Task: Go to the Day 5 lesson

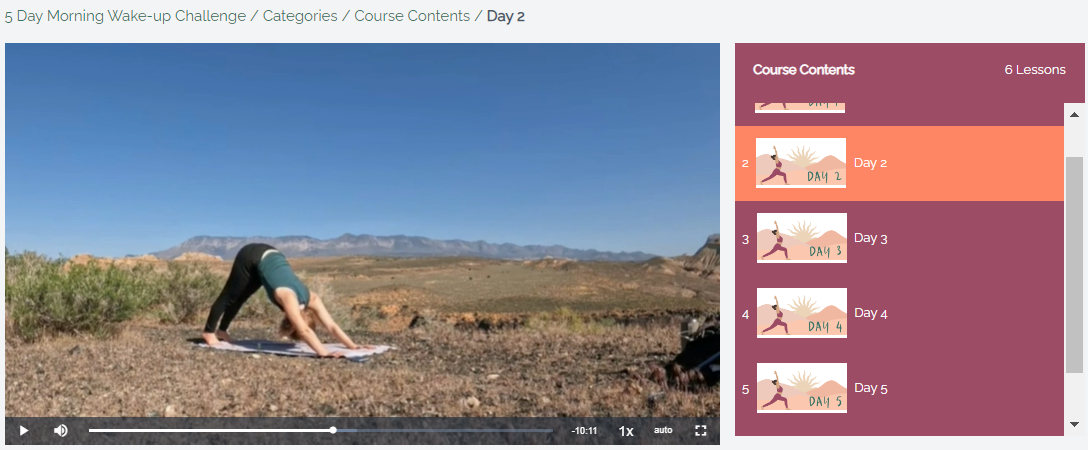Action: pyautogui.click(x=899, y=388)
